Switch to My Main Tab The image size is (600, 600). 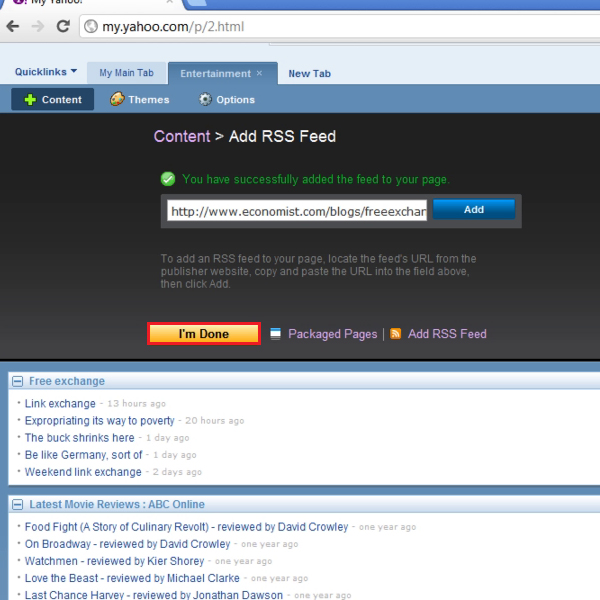[126, 73]
